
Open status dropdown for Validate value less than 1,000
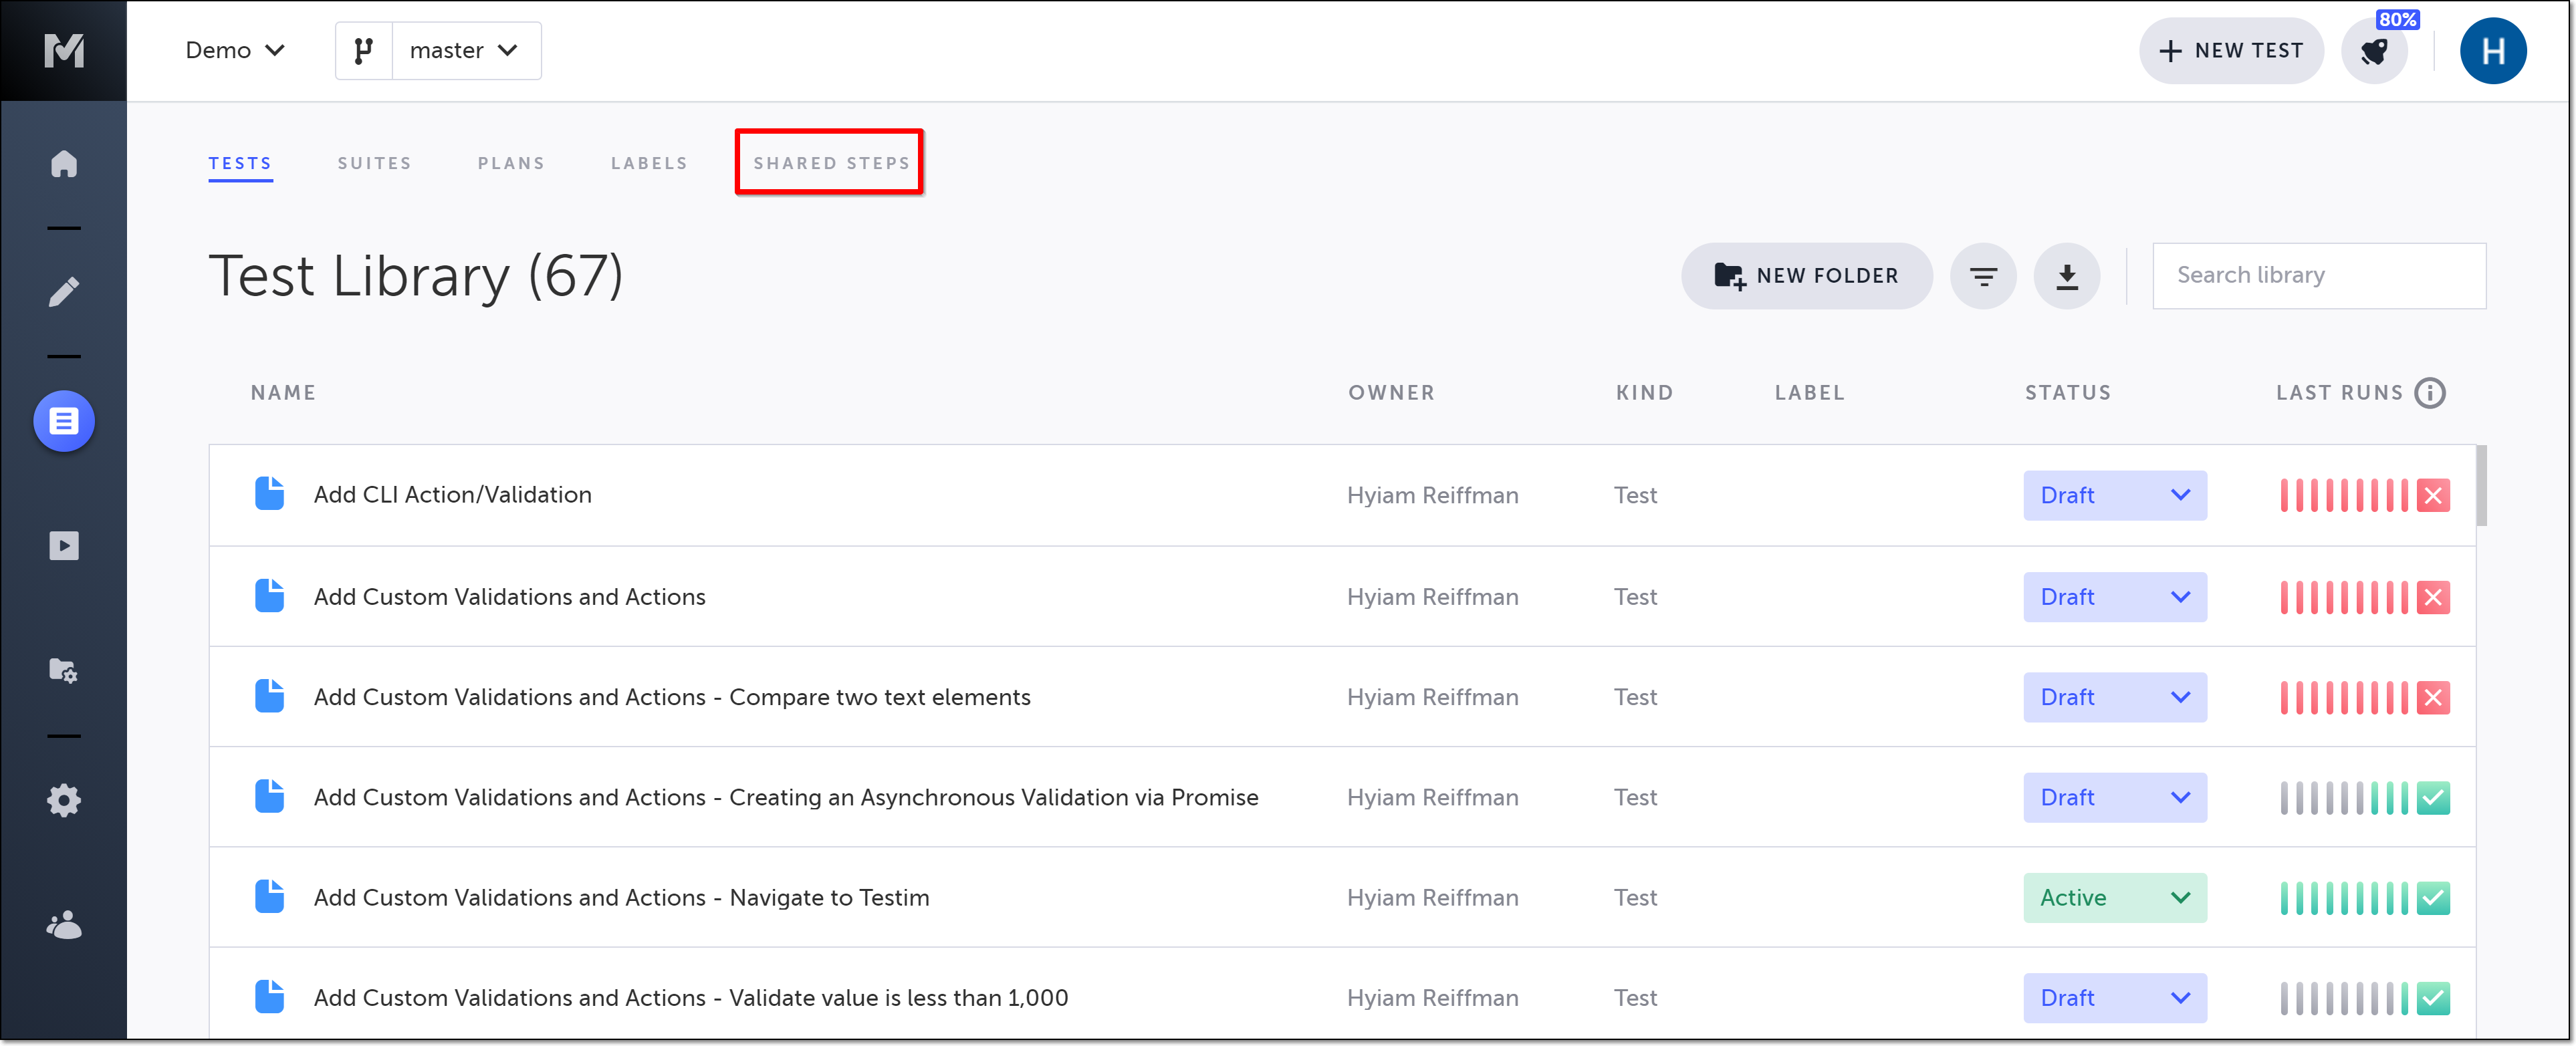[2115, 998]
